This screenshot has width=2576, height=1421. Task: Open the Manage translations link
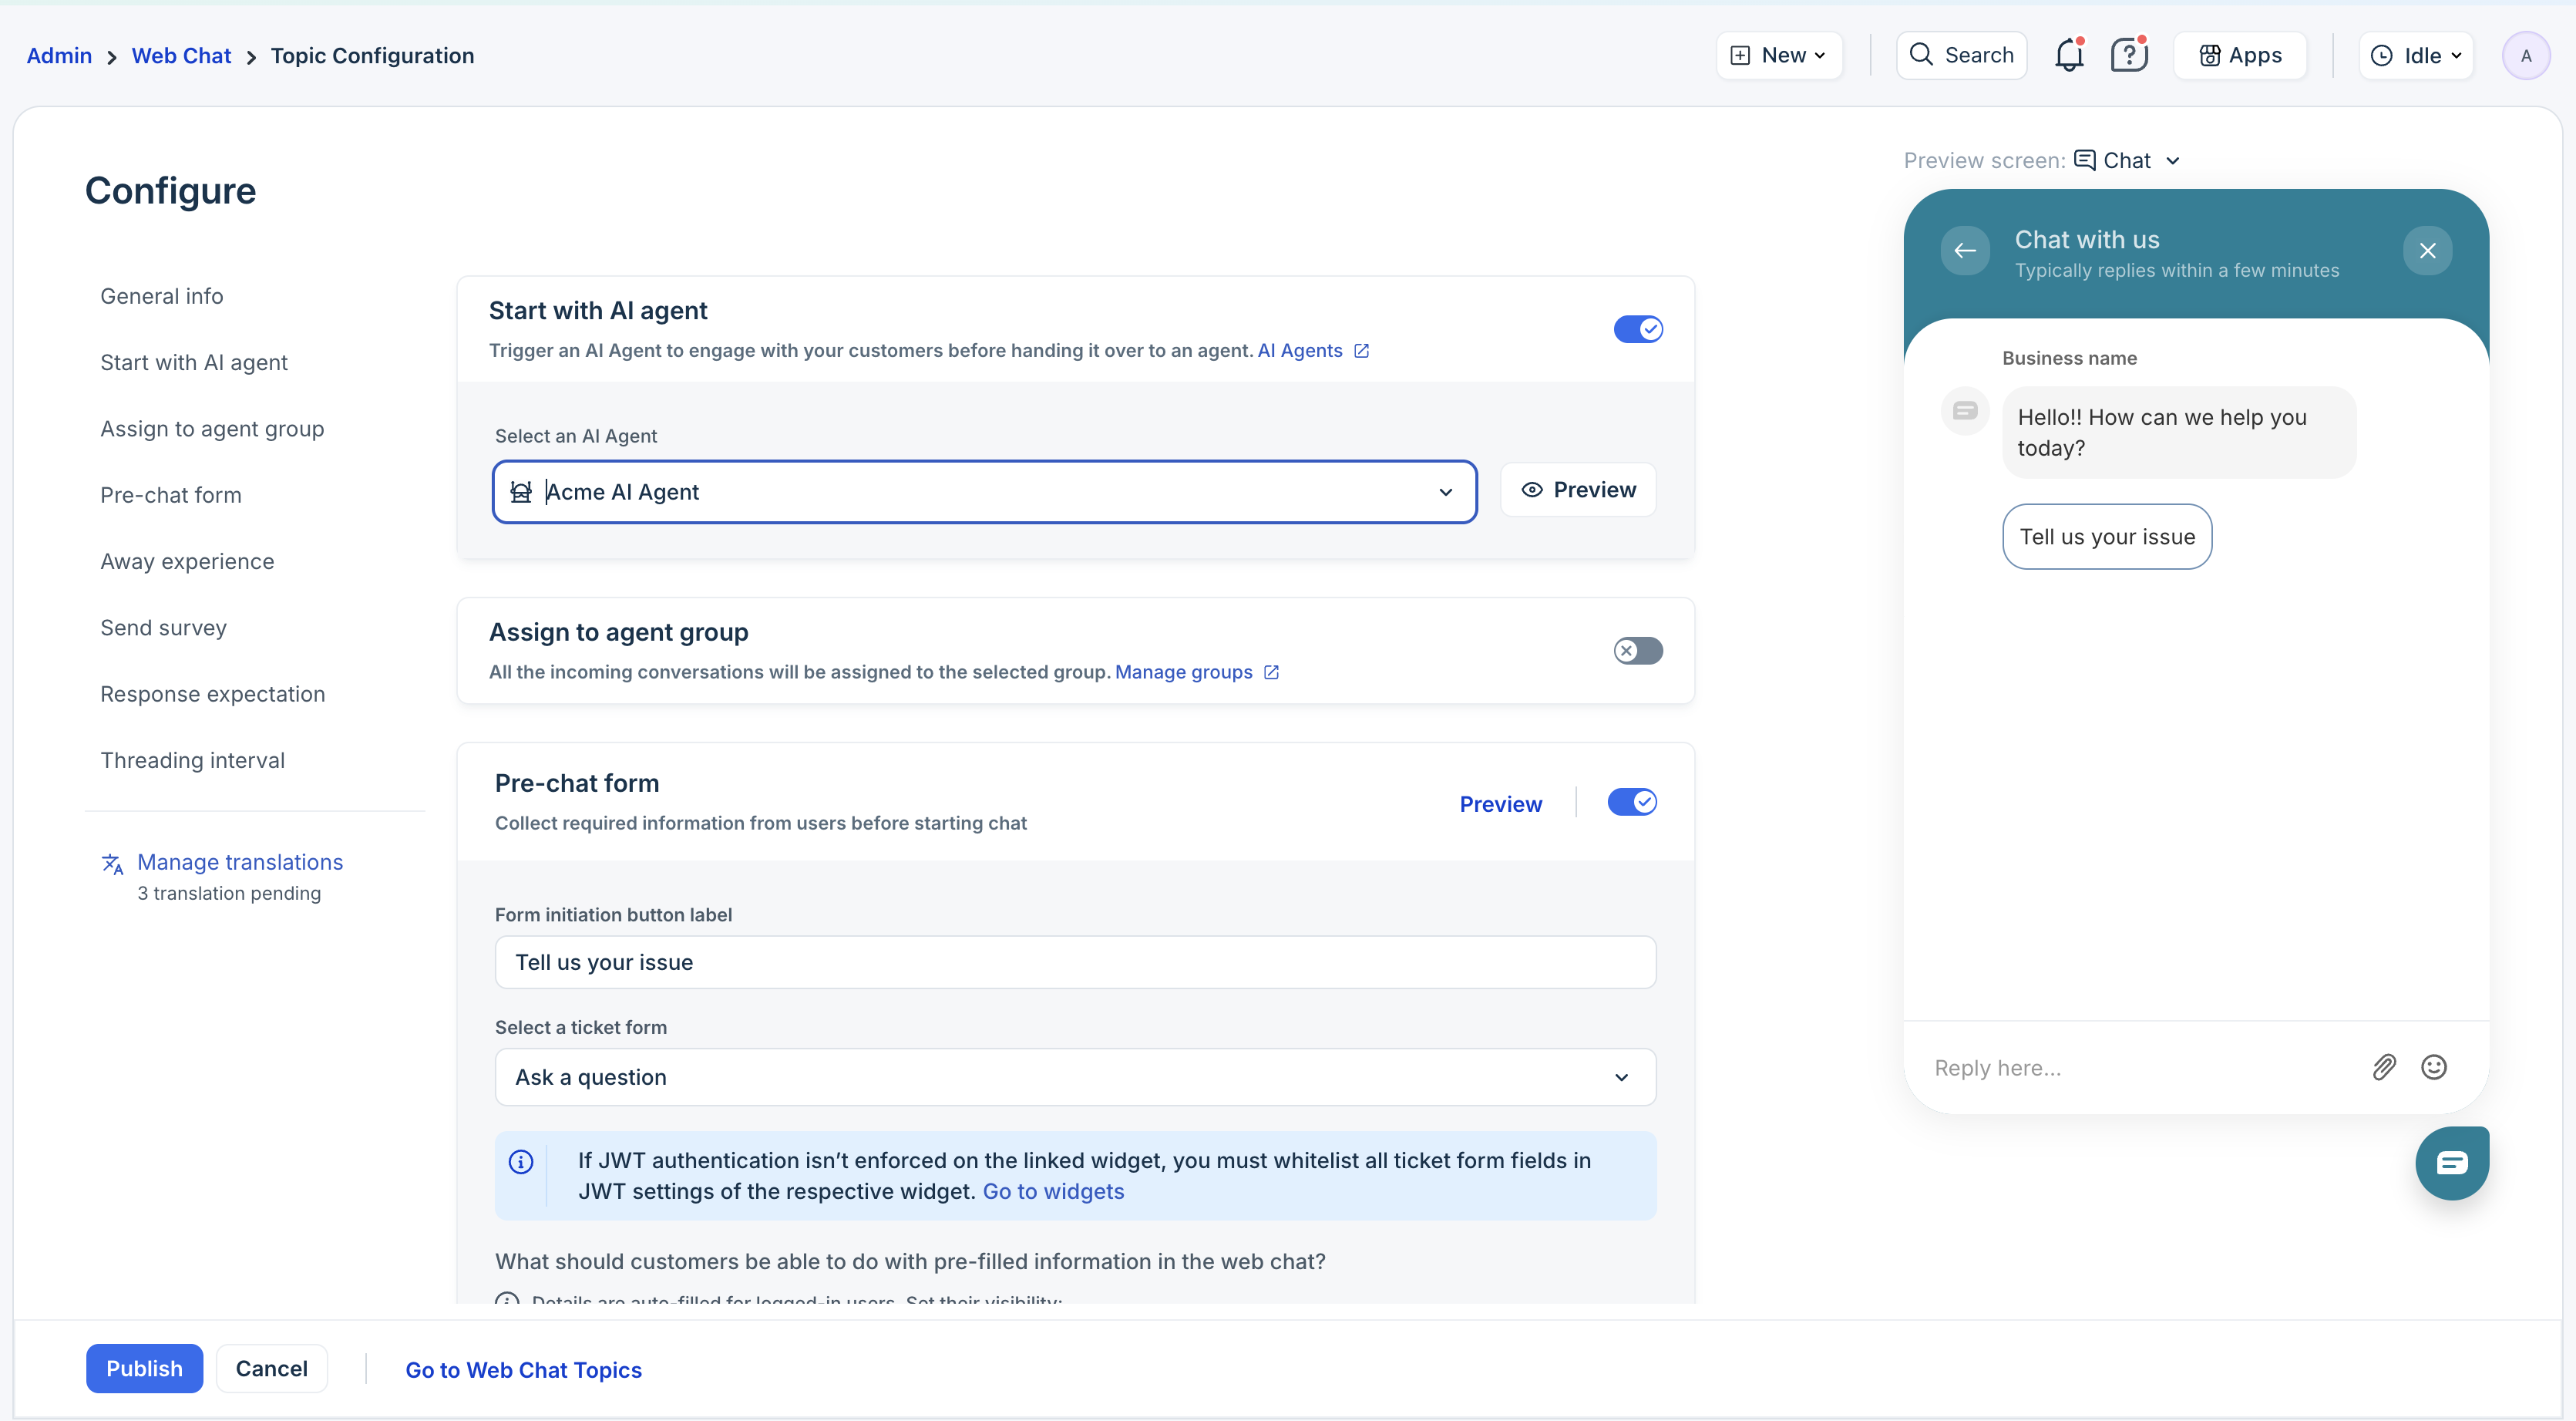pyautogui.click(x=240, y=862)
